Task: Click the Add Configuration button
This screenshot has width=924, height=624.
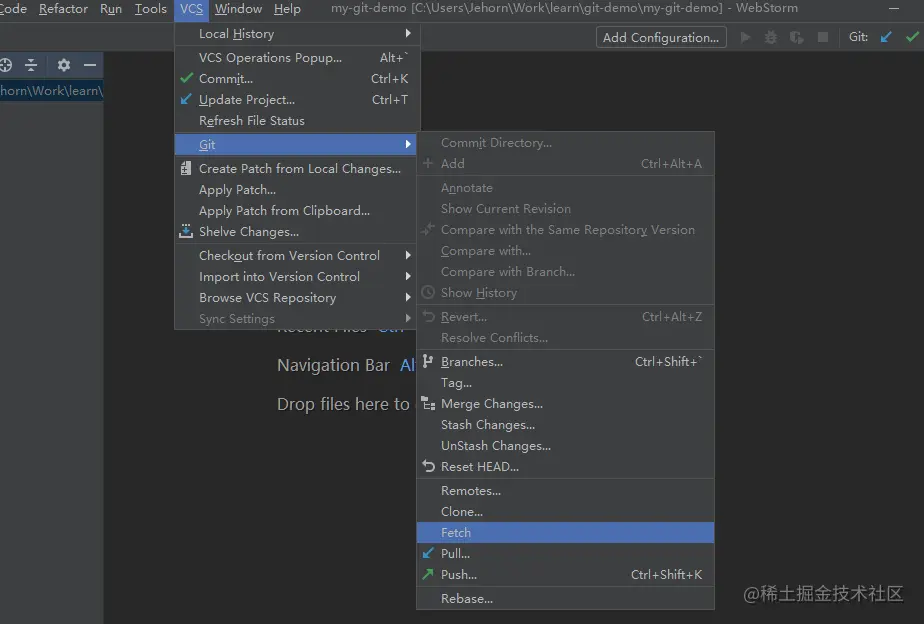Action: pyautogui.click(x=661, y=38)
